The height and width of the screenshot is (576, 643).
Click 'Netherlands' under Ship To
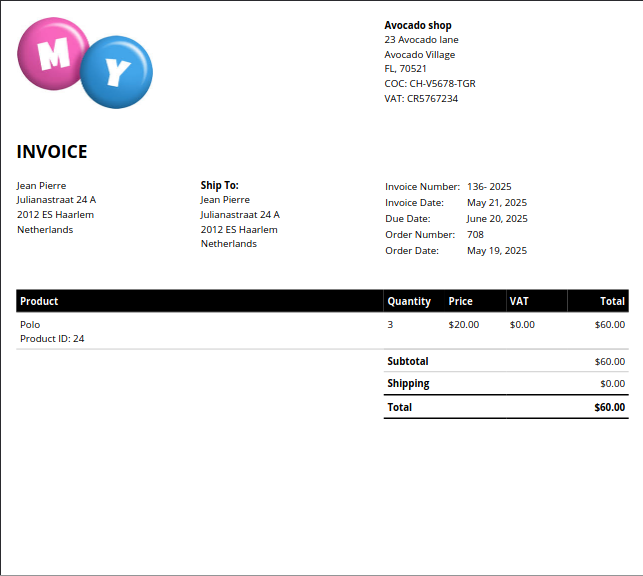229,244
